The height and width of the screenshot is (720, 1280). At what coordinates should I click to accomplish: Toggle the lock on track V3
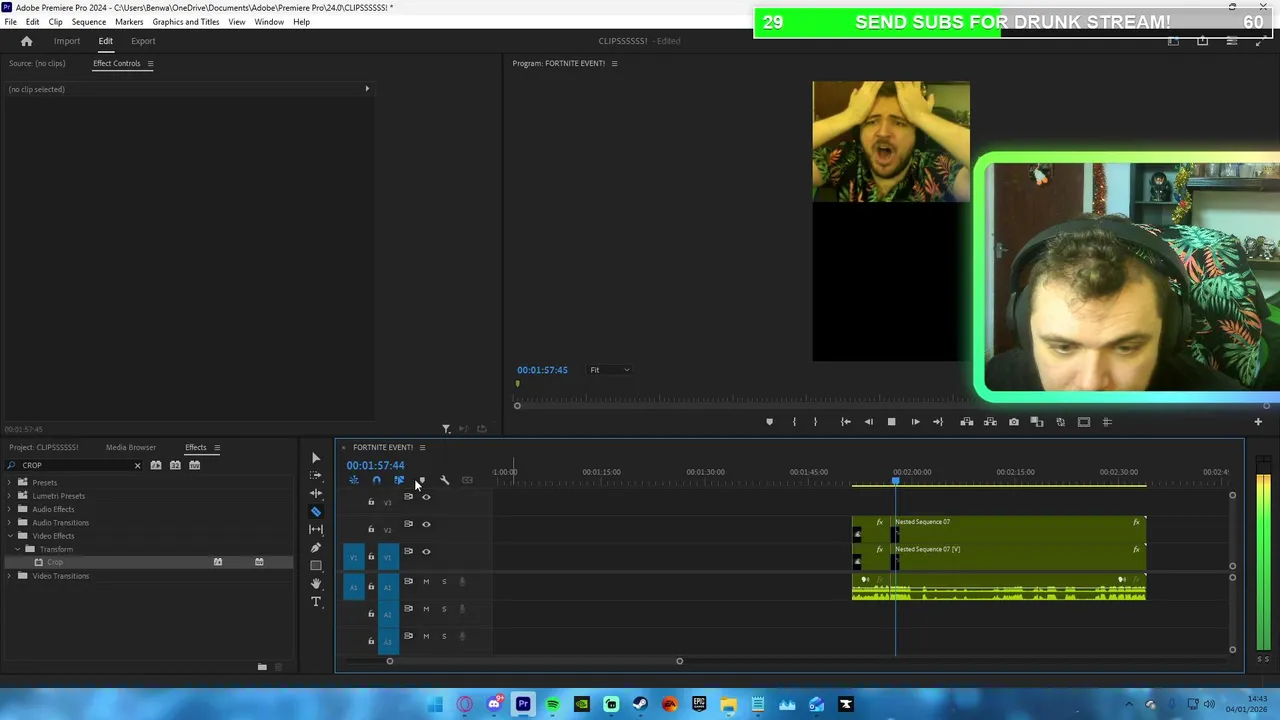tap(371, 502)
